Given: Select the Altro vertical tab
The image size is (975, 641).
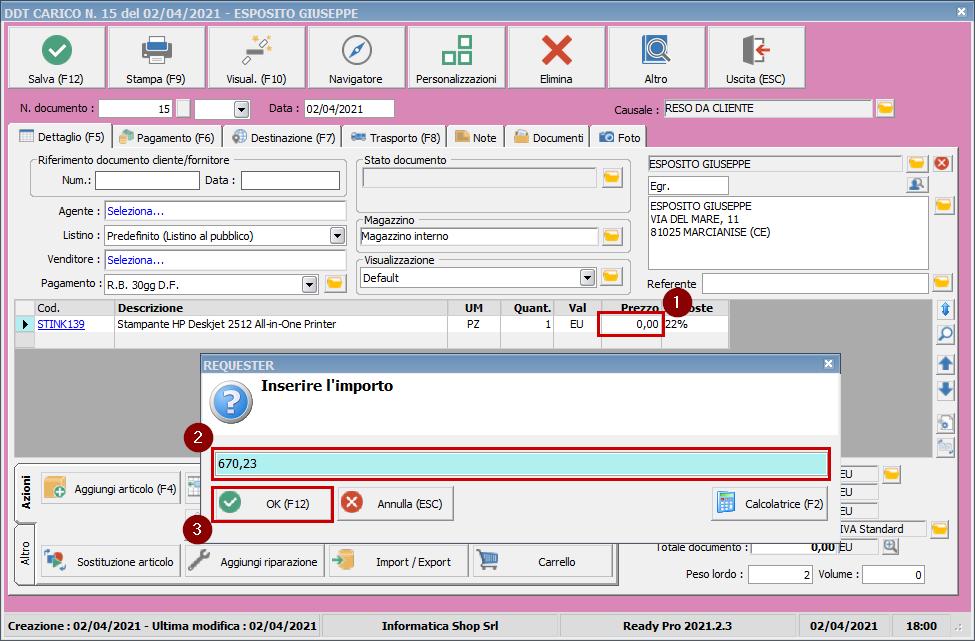Looking at the screenshot, I should [x=25, y=553].
